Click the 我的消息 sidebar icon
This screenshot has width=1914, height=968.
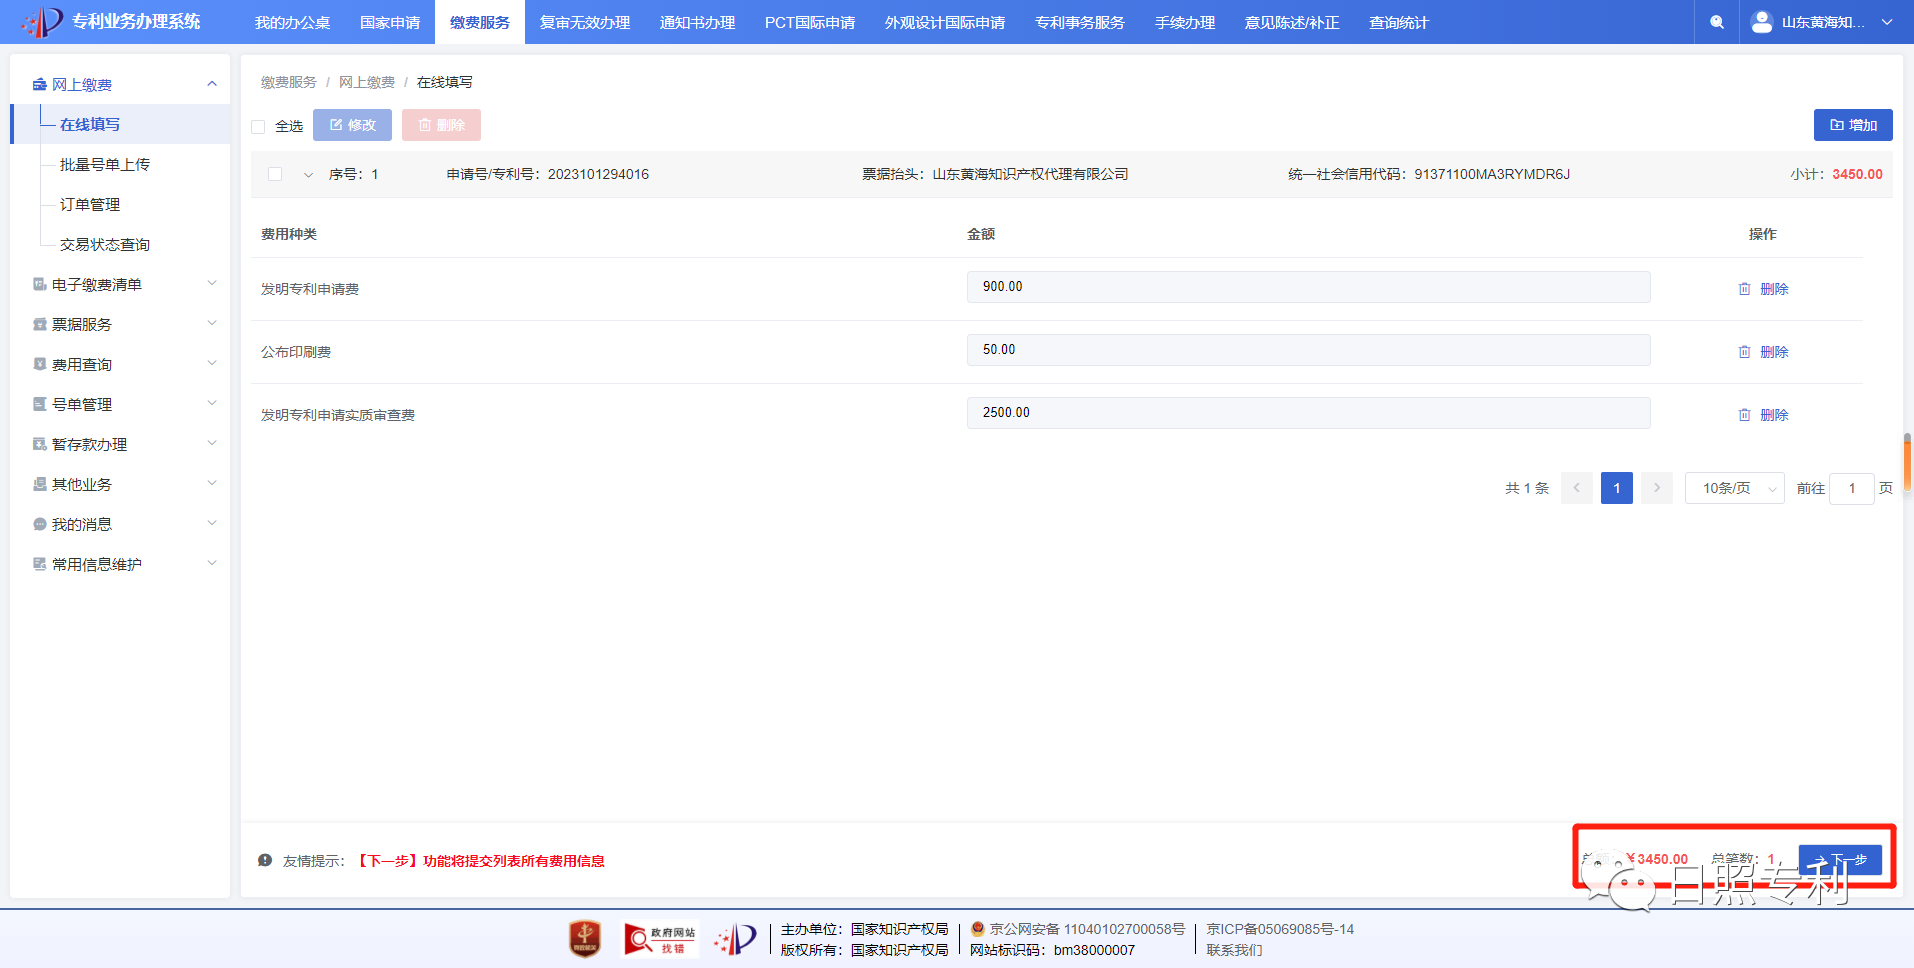click(x=40, y=525)
